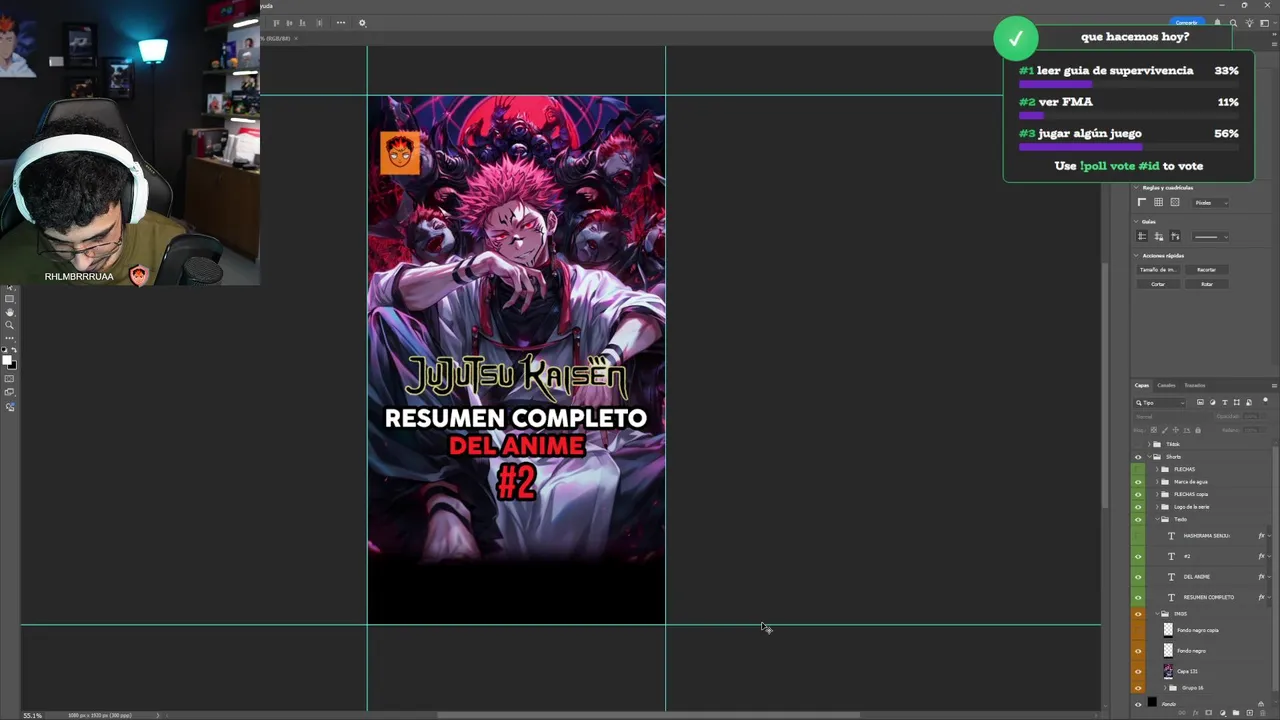
Task: Expand the Tiktok layer group
Action: tap(1149, 444)
